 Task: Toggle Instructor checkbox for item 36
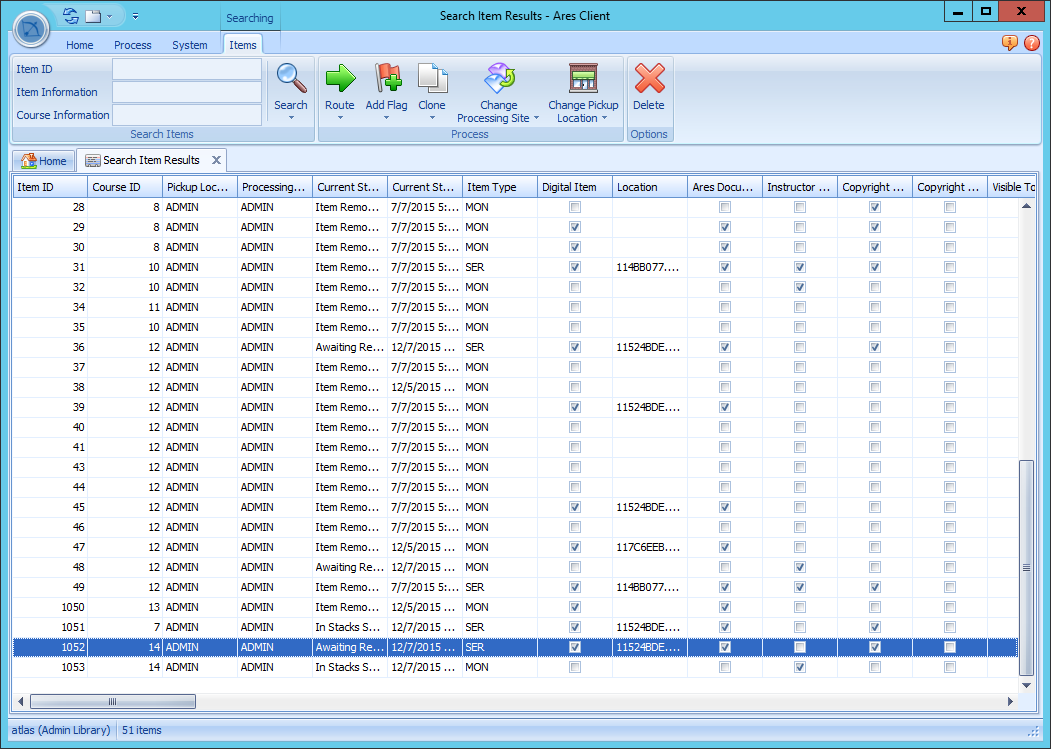[800, 347]
